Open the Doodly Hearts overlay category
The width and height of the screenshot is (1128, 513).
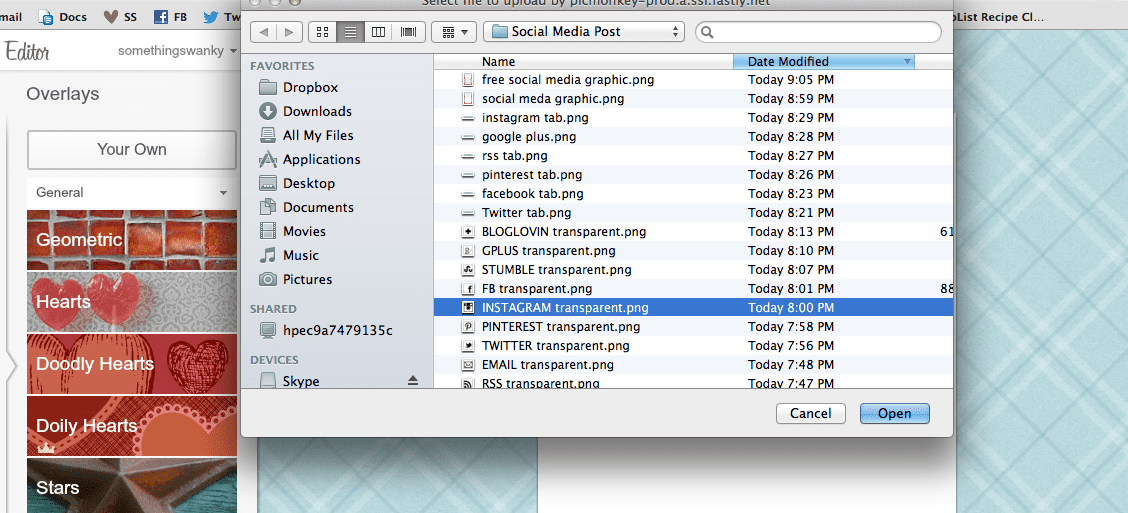click(131, 363)
